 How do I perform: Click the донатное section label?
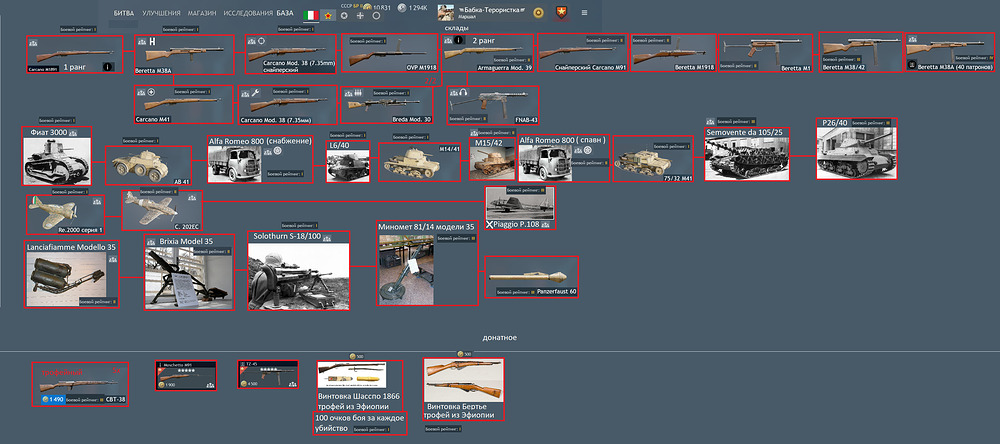coord(499,337)
